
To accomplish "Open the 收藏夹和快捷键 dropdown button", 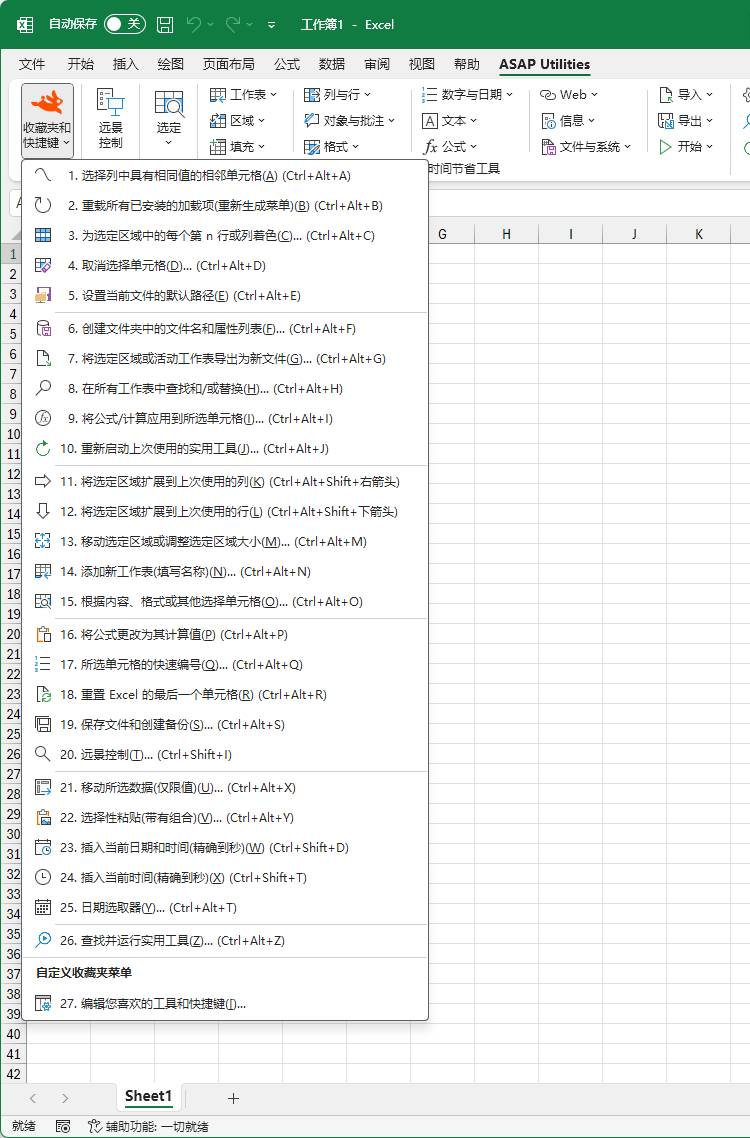I will click(47, 120).
